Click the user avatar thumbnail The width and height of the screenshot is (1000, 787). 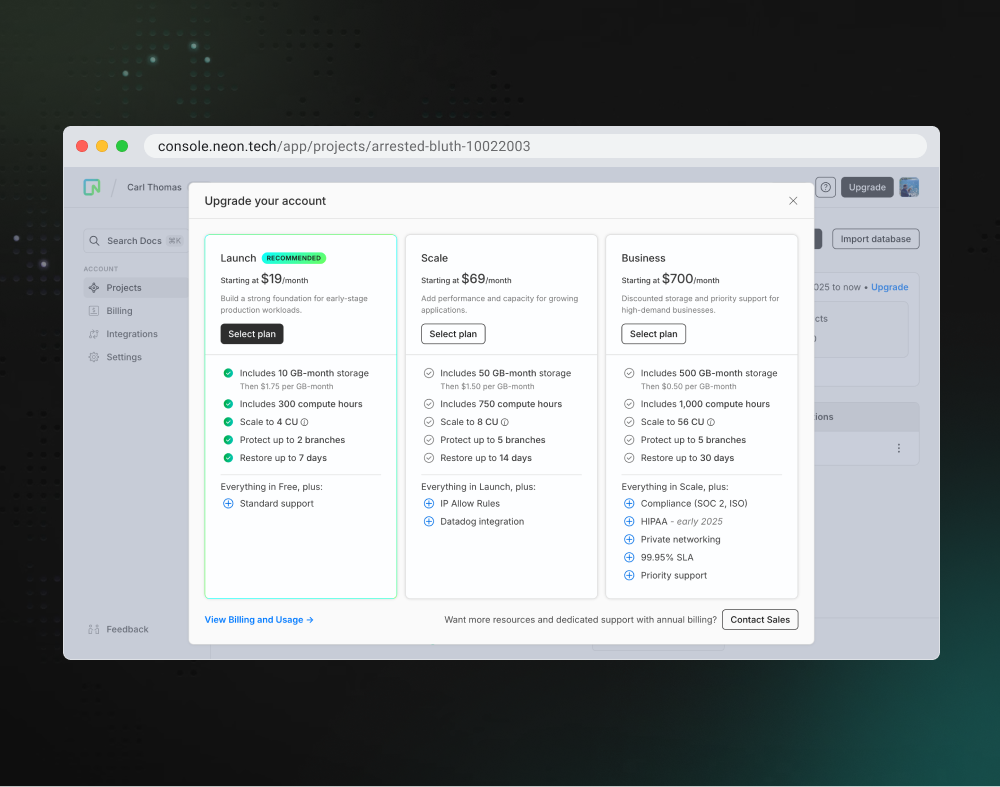[908, 187]
